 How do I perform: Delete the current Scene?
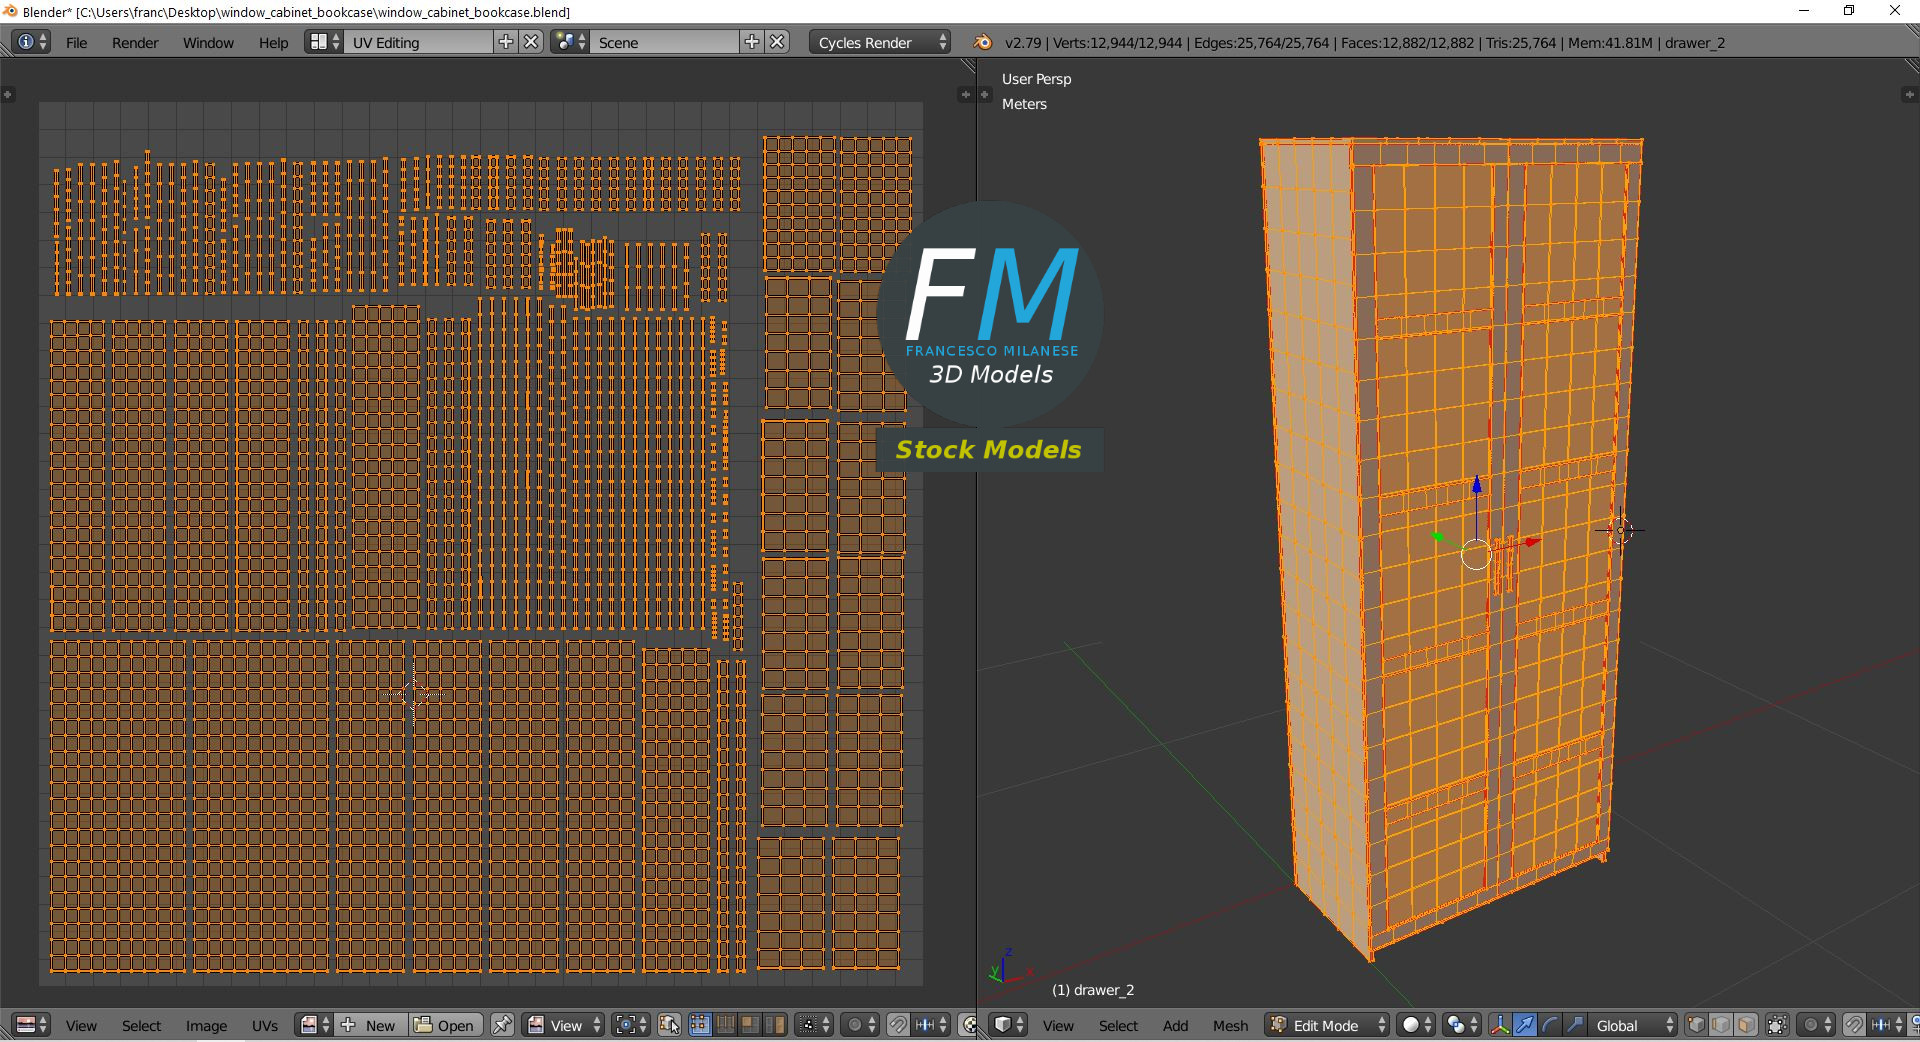(x=778, y=42)
